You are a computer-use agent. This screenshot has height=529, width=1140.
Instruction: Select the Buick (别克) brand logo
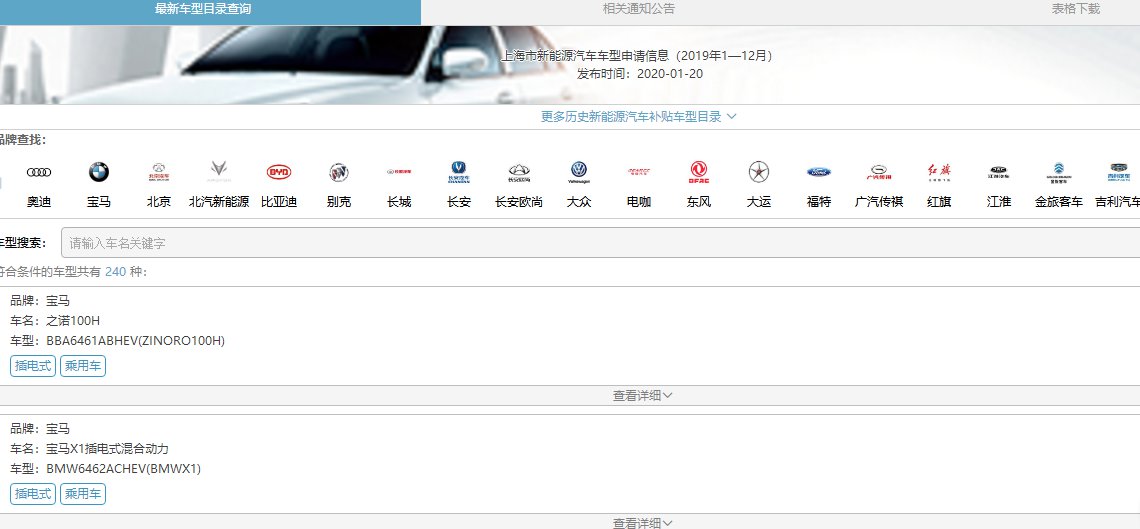coord(339,172)
